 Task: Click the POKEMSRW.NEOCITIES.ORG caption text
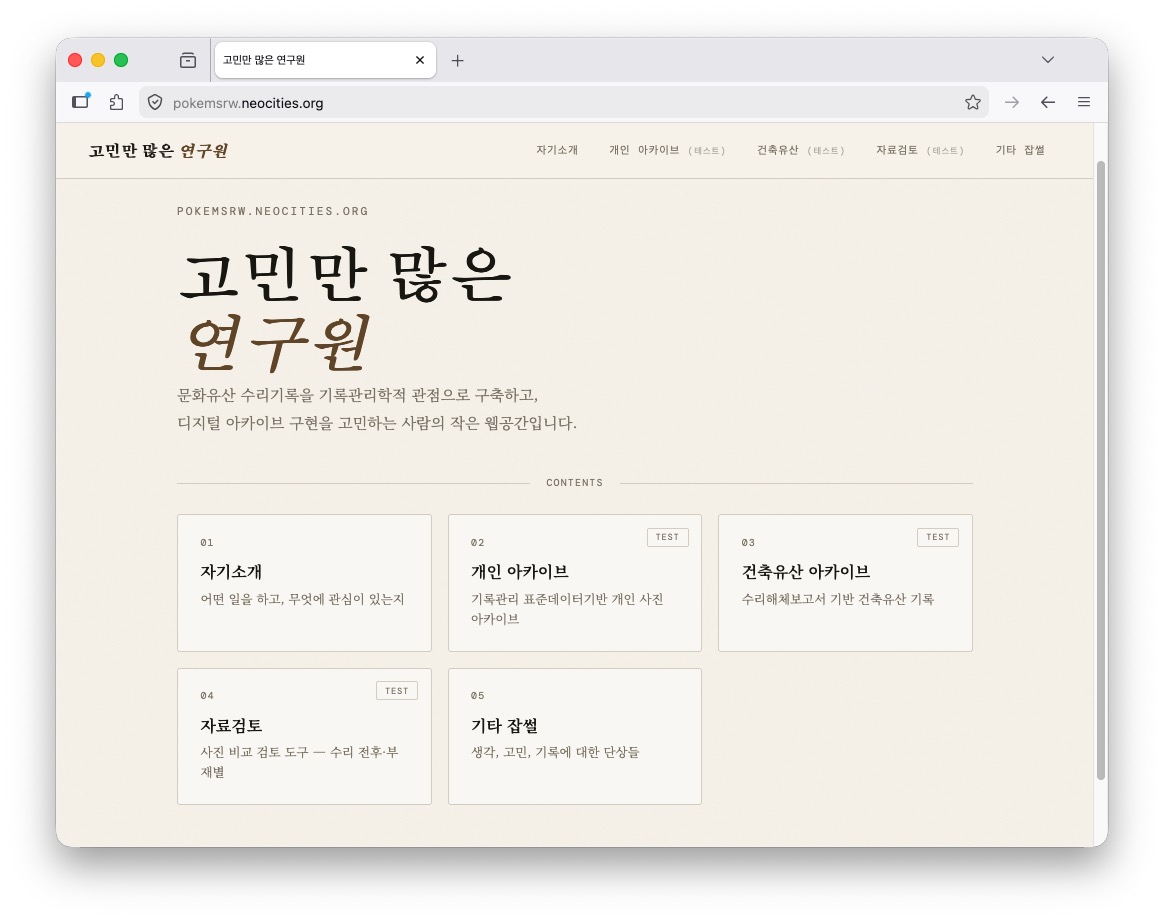coord(272,212)
